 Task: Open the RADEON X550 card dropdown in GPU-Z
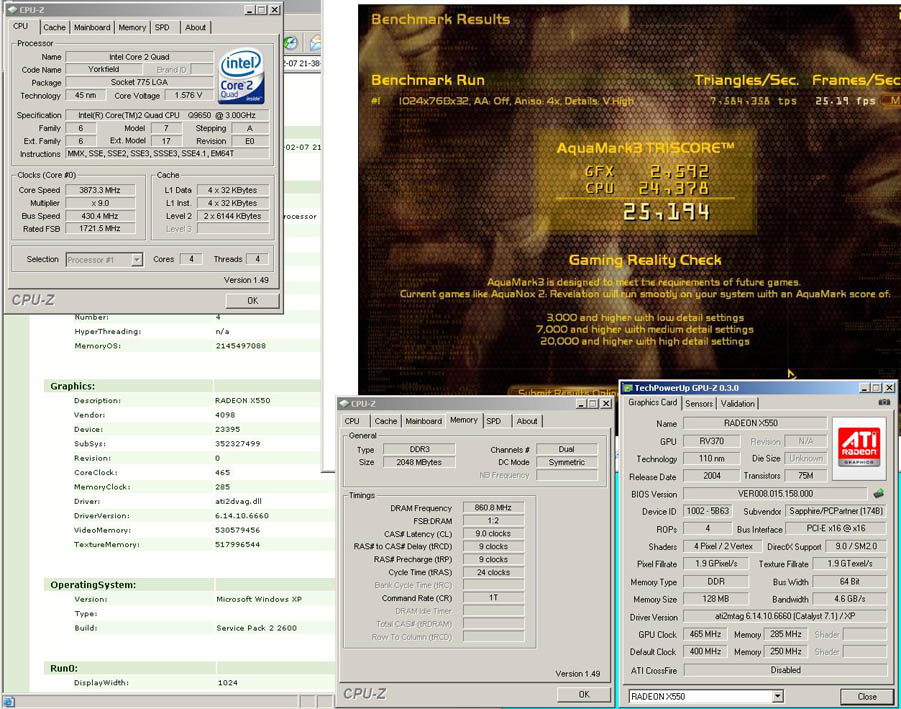[x=705, y=696]
